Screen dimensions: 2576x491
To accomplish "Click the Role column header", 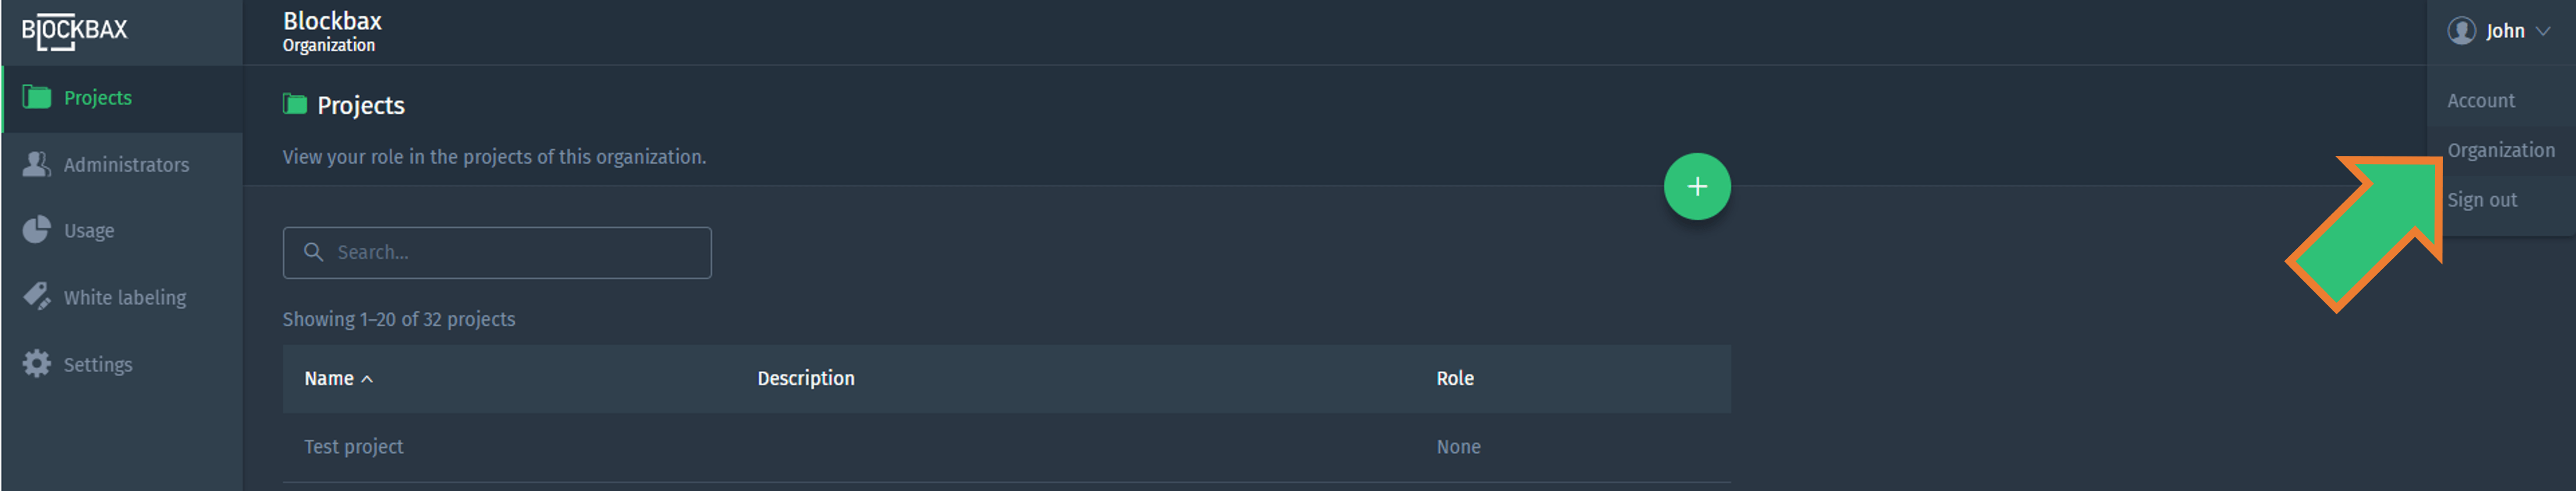I will coord(1455,378).
